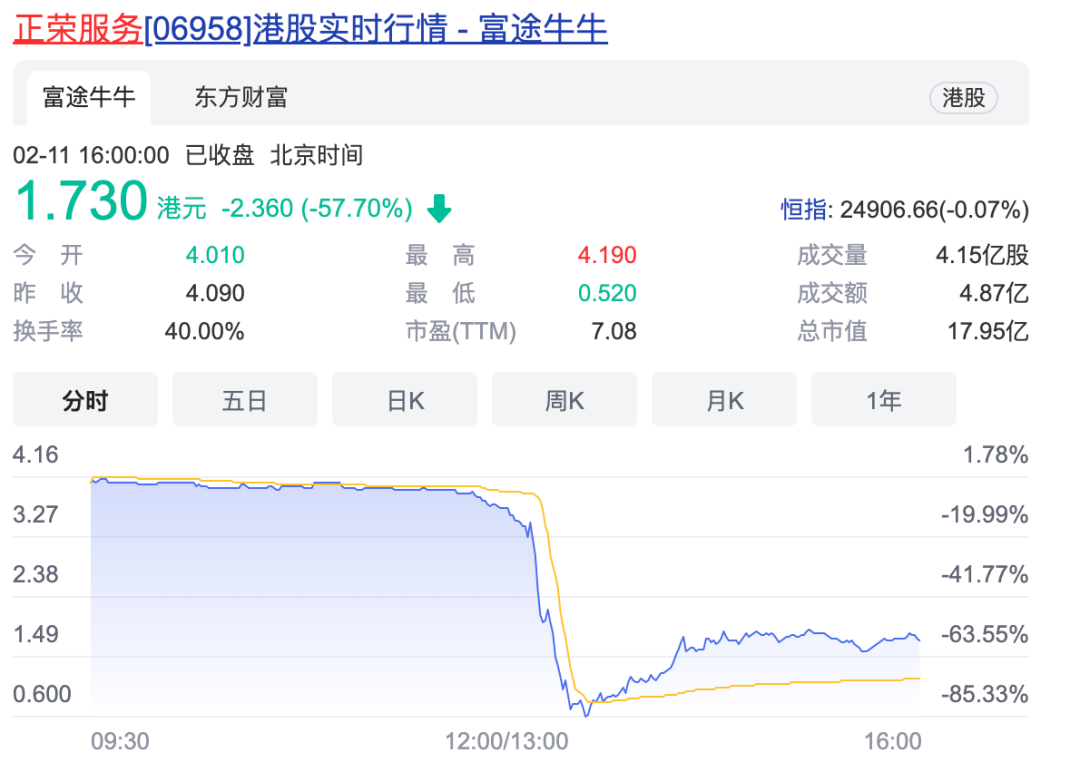Screen dimensions: 1080x762
Task: Switch to the 1年 one-year chart view
Action: point(884,399)
